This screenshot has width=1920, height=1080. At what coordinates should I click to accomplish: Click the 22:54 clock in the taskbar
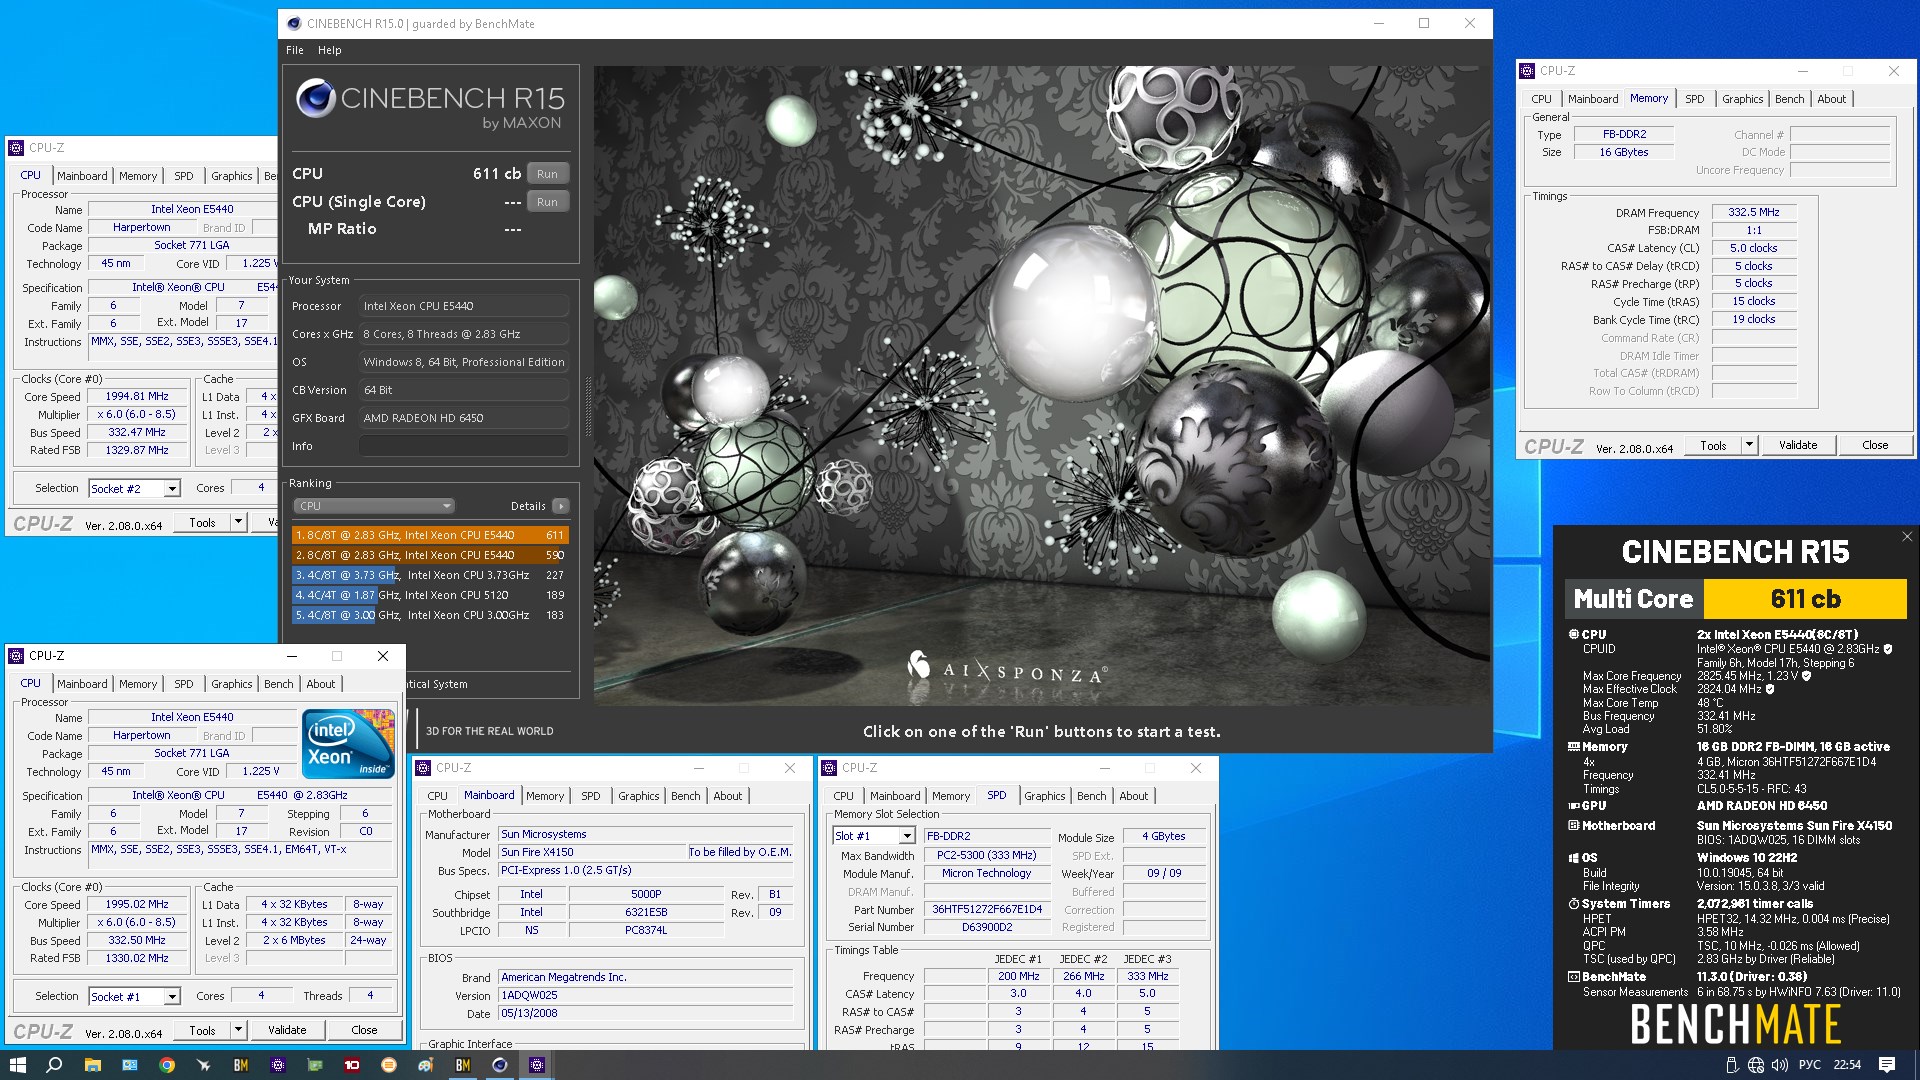[x=1847, y=1065]
